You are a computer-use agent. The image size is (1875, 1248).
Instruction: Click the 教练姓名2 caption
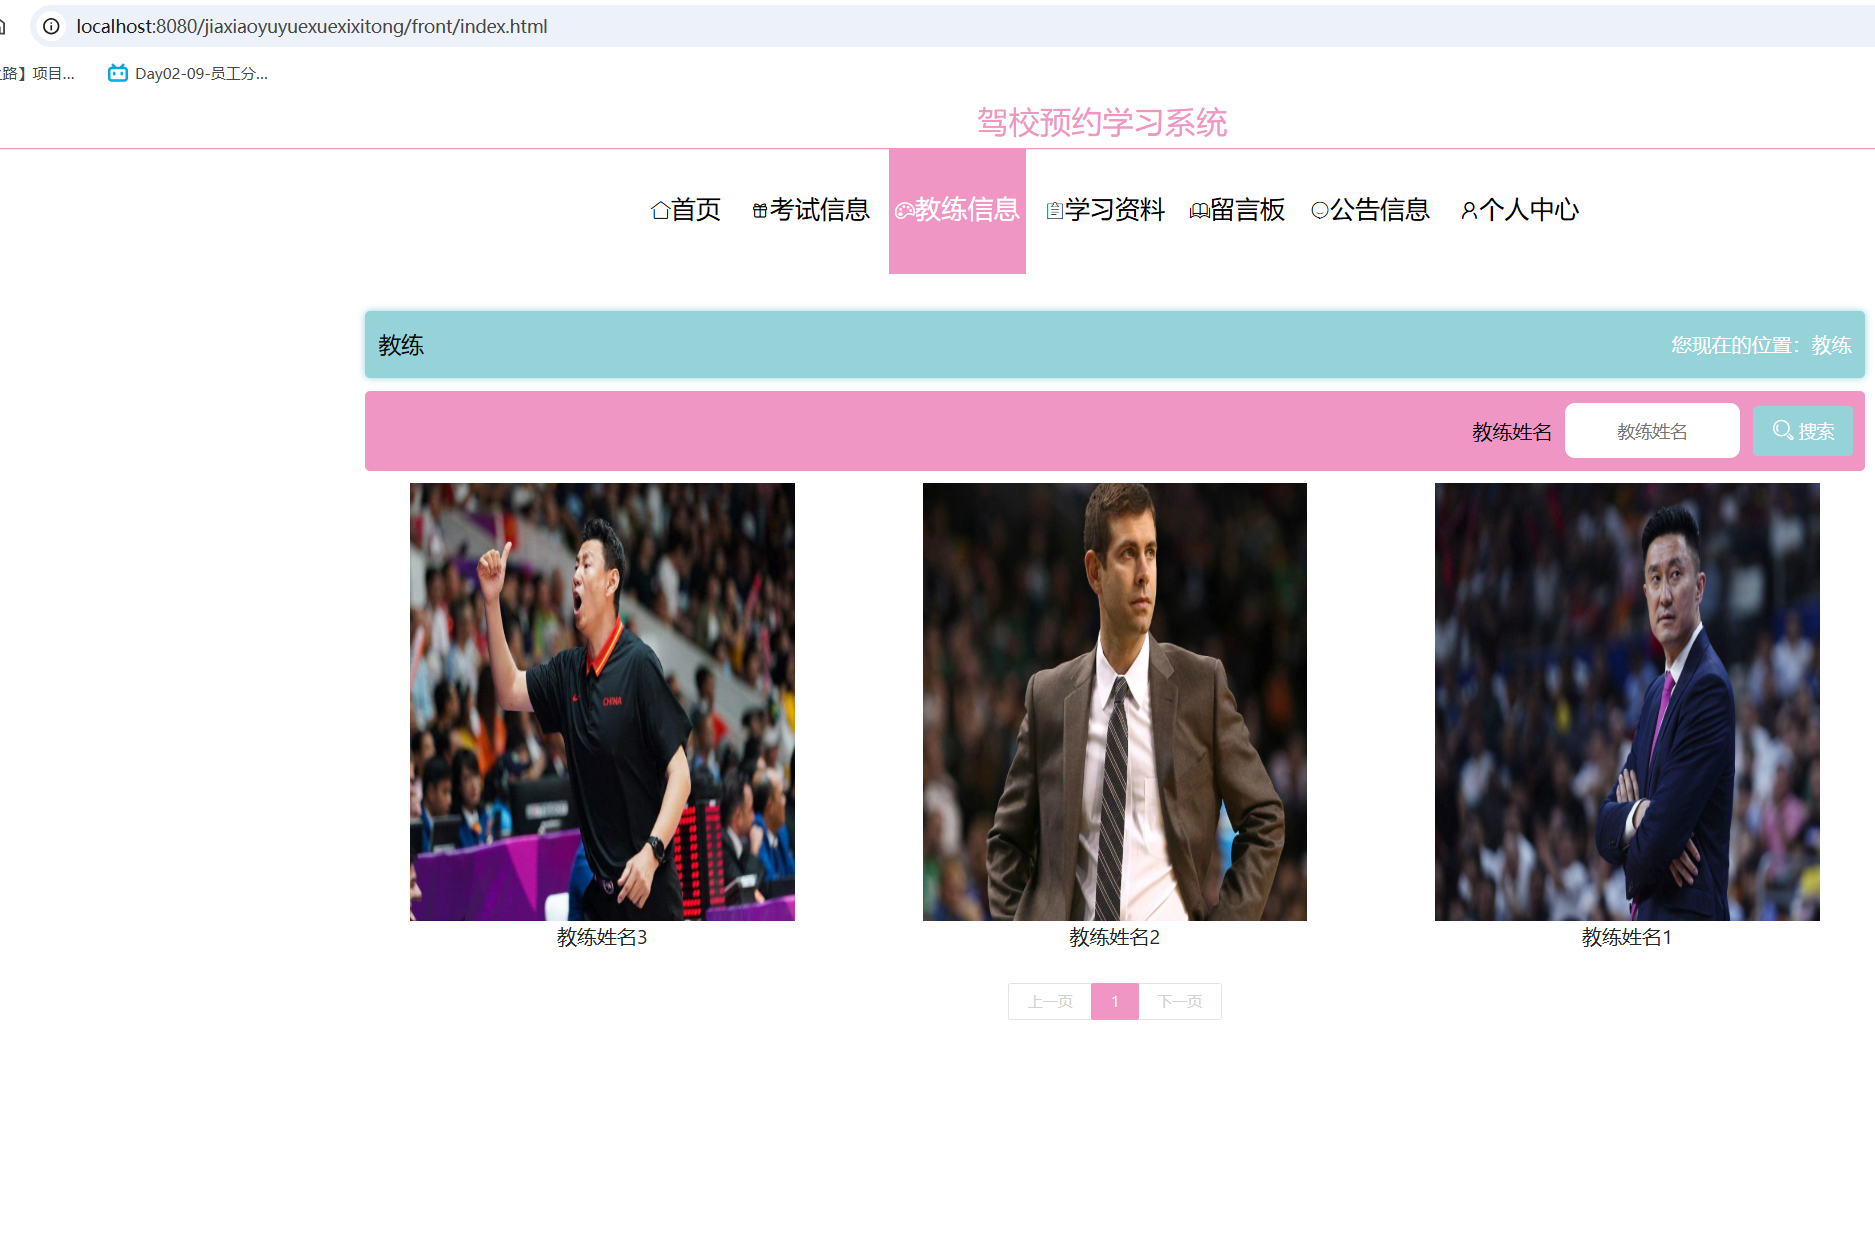click(x=1115, y=937)
